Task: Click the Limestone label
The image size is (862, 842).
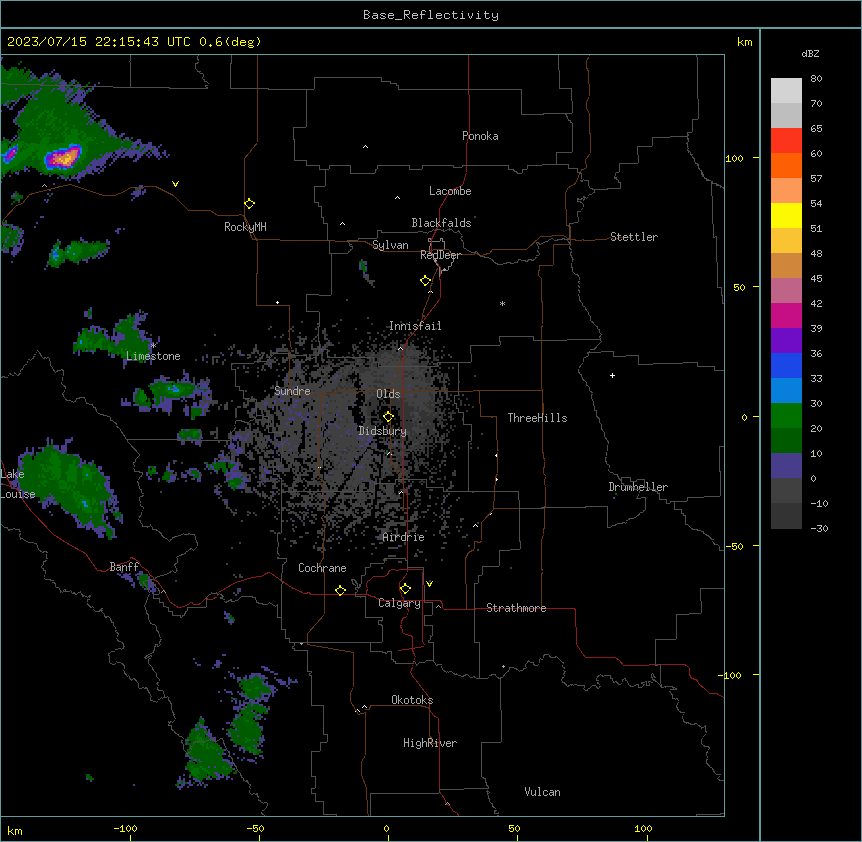Action: pyautogui.click(x=153, y=356)
